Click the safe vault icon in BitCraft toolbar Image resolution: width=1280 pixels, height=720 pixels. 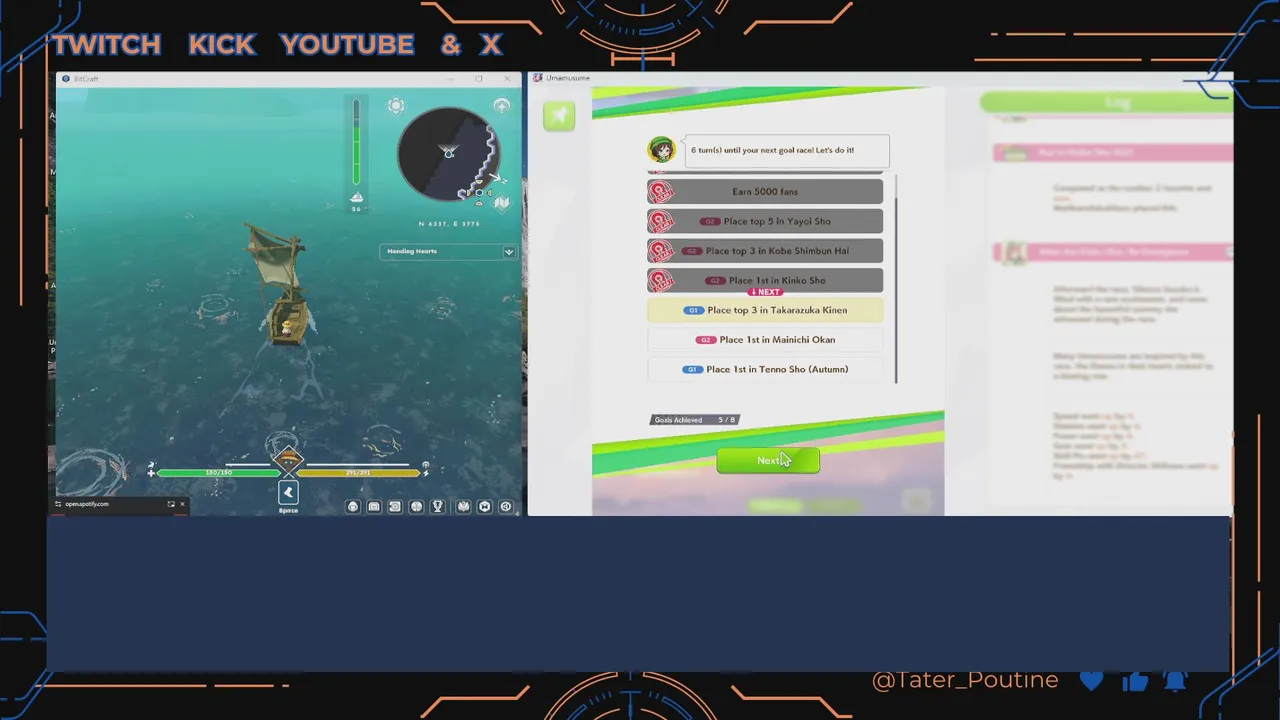coord(395,507)
